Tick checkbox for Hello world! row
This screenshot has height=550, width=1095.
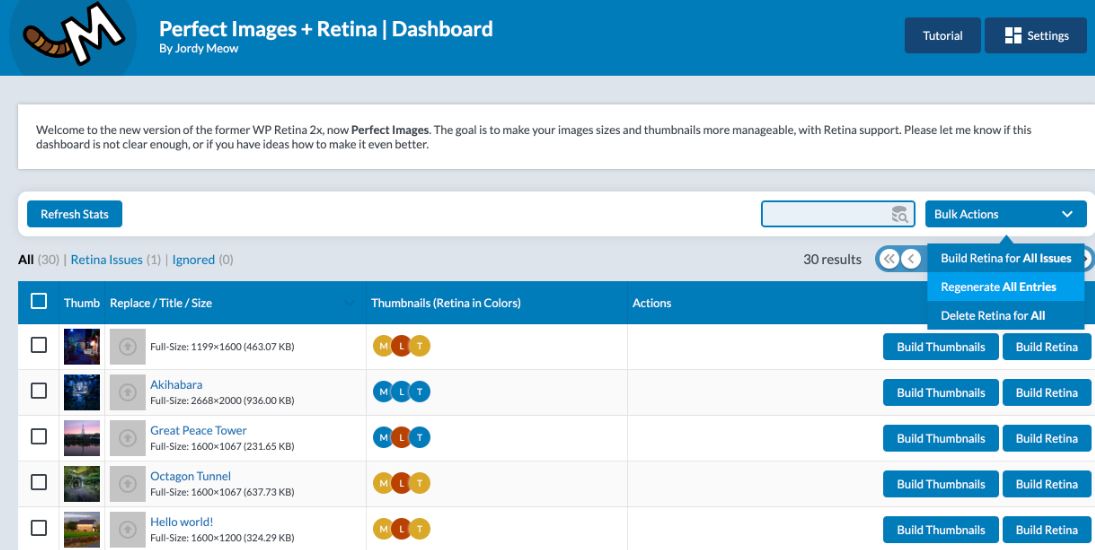(x=39, y=528)
